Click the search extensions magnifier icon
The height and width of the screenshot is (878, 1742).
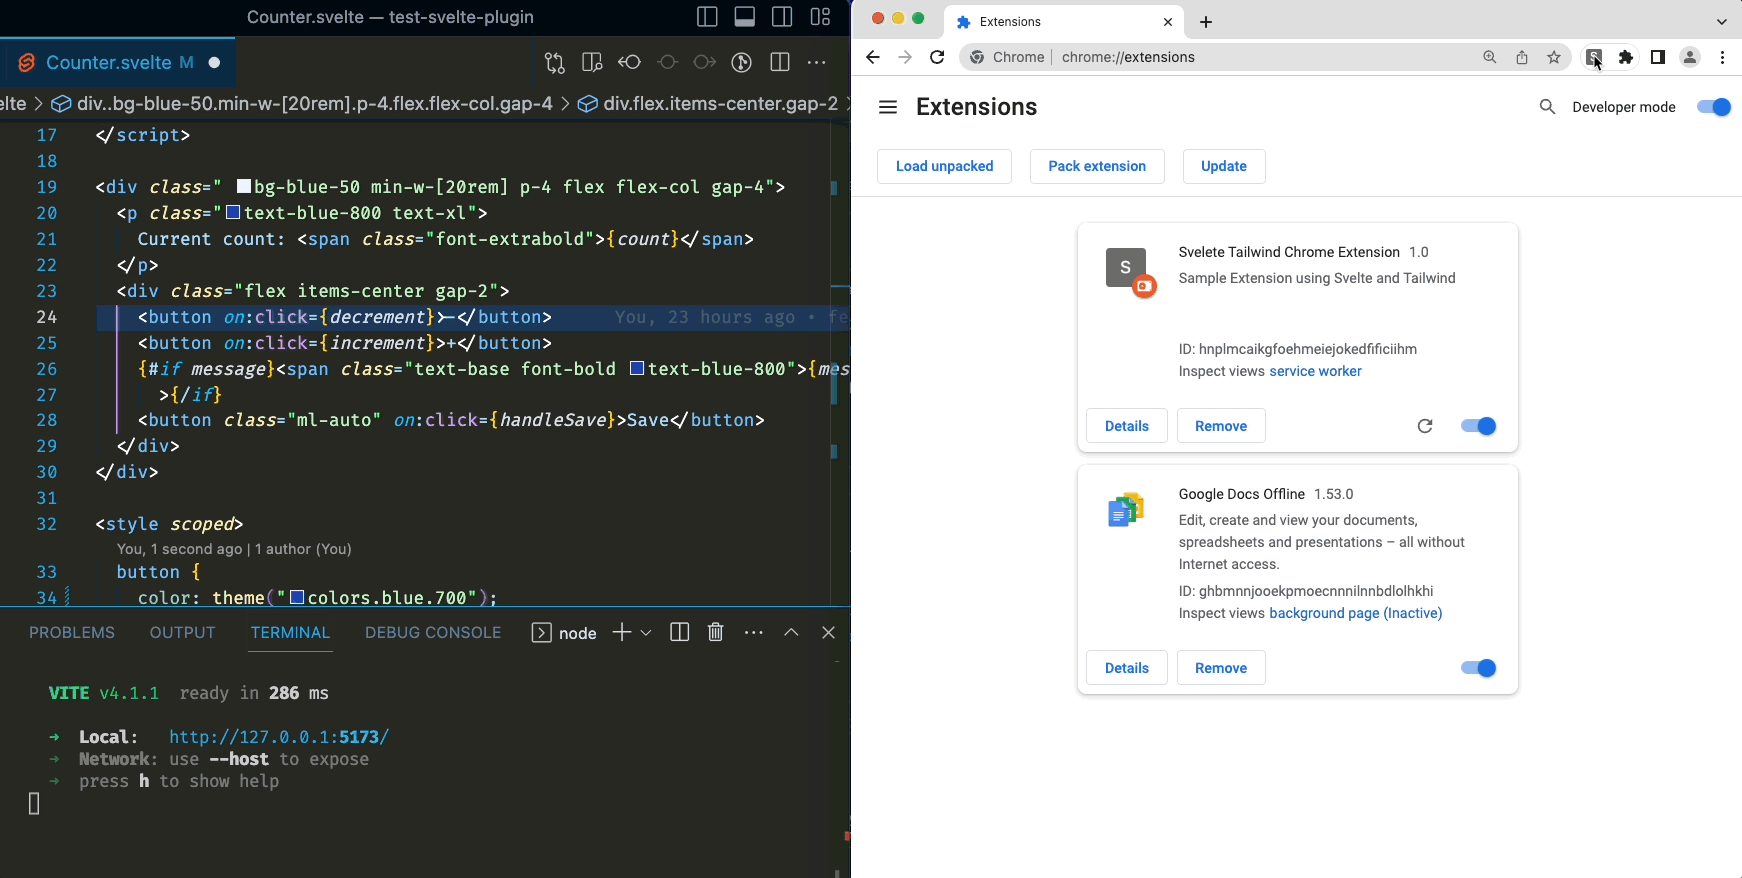[1547, 107]
